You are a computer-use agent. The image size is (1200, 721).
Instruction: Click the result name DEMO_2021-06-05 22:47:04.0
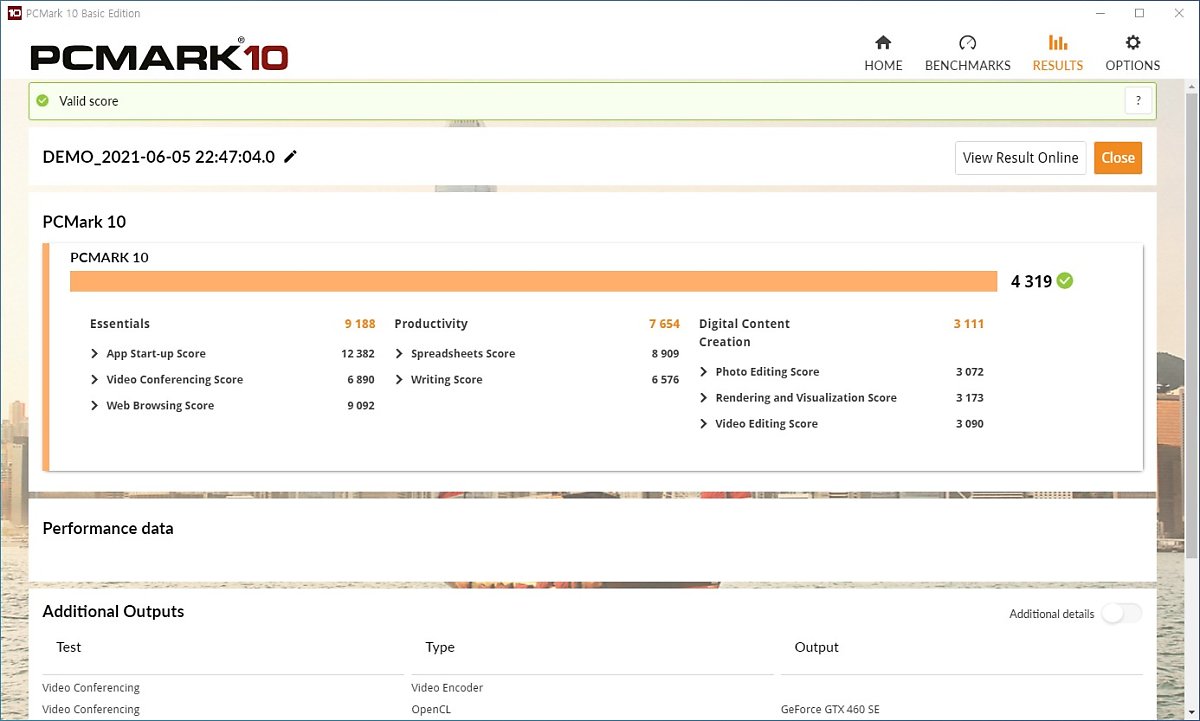(x=159, y=156)
